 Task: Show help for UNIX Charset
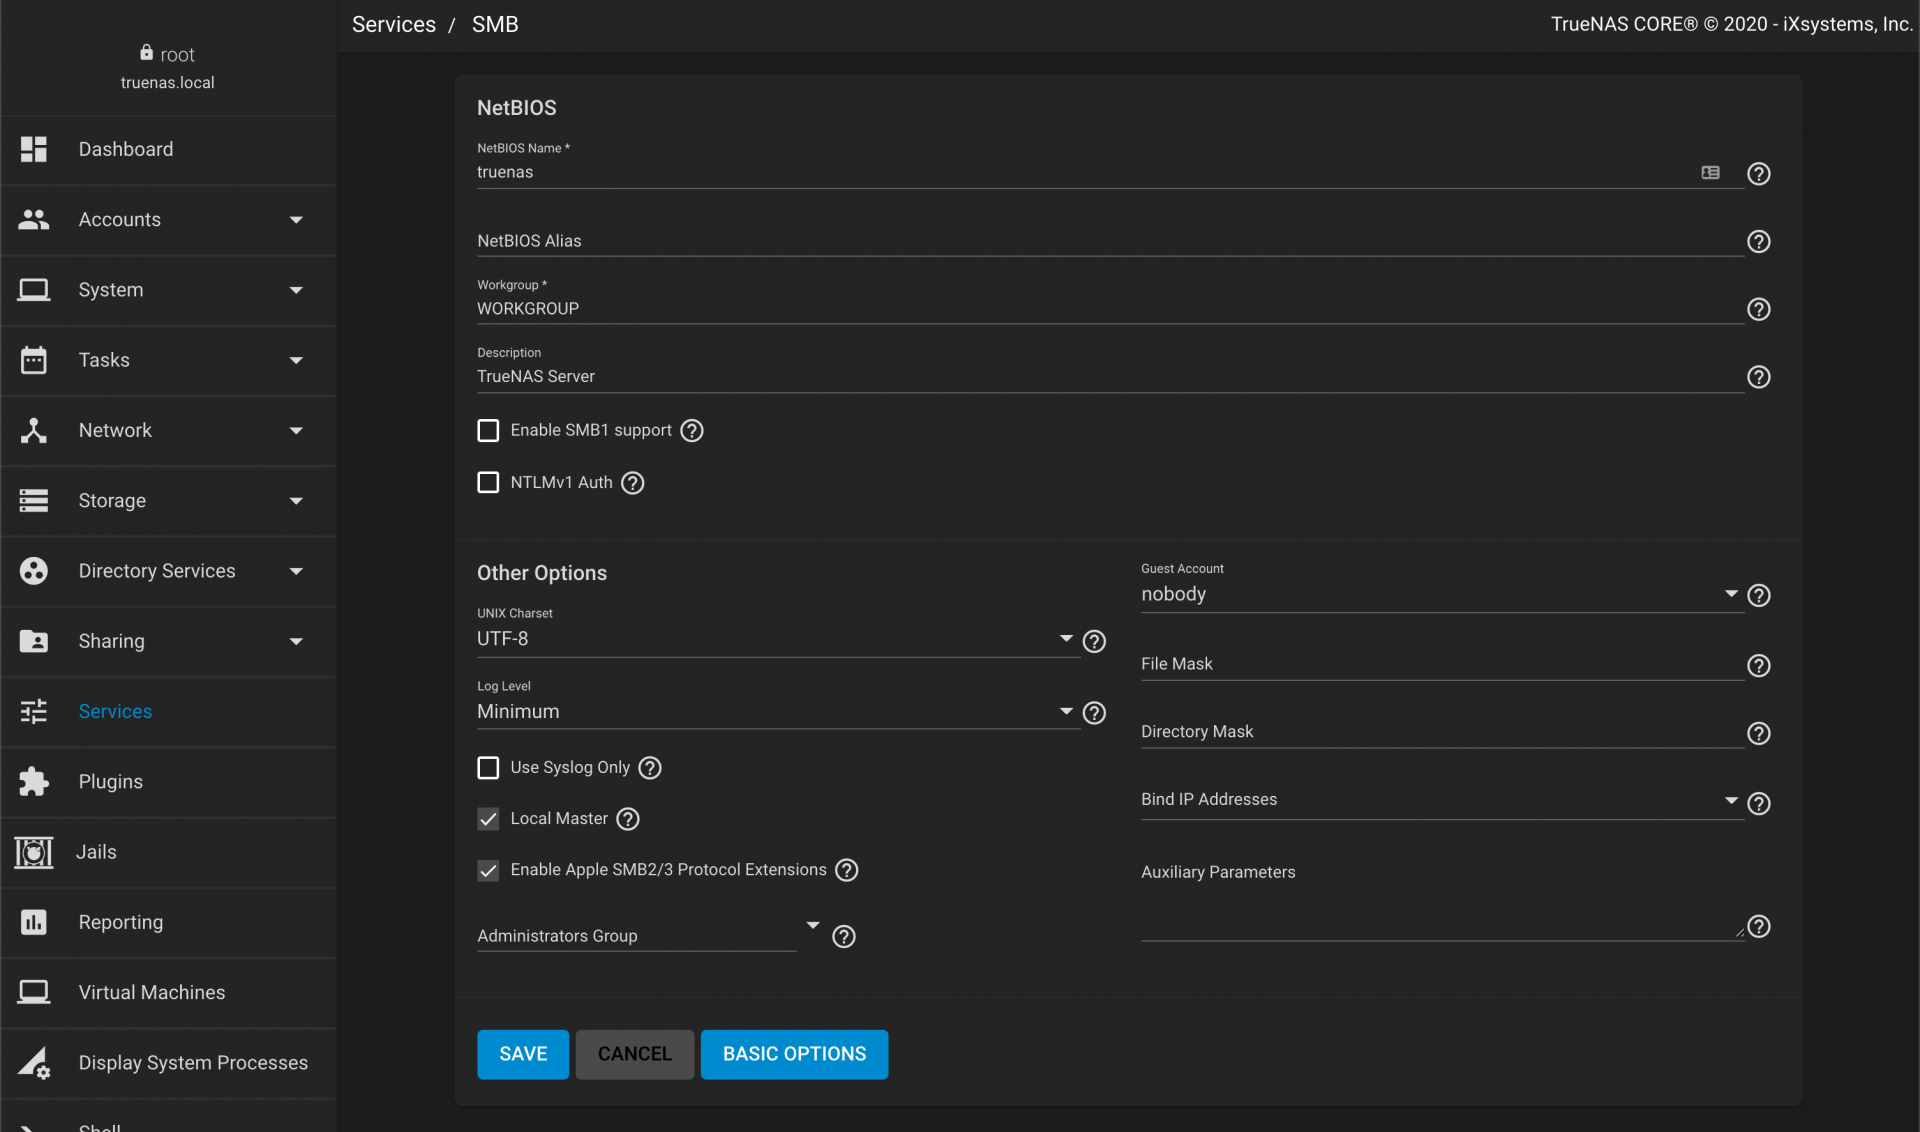click(1095, 641)
